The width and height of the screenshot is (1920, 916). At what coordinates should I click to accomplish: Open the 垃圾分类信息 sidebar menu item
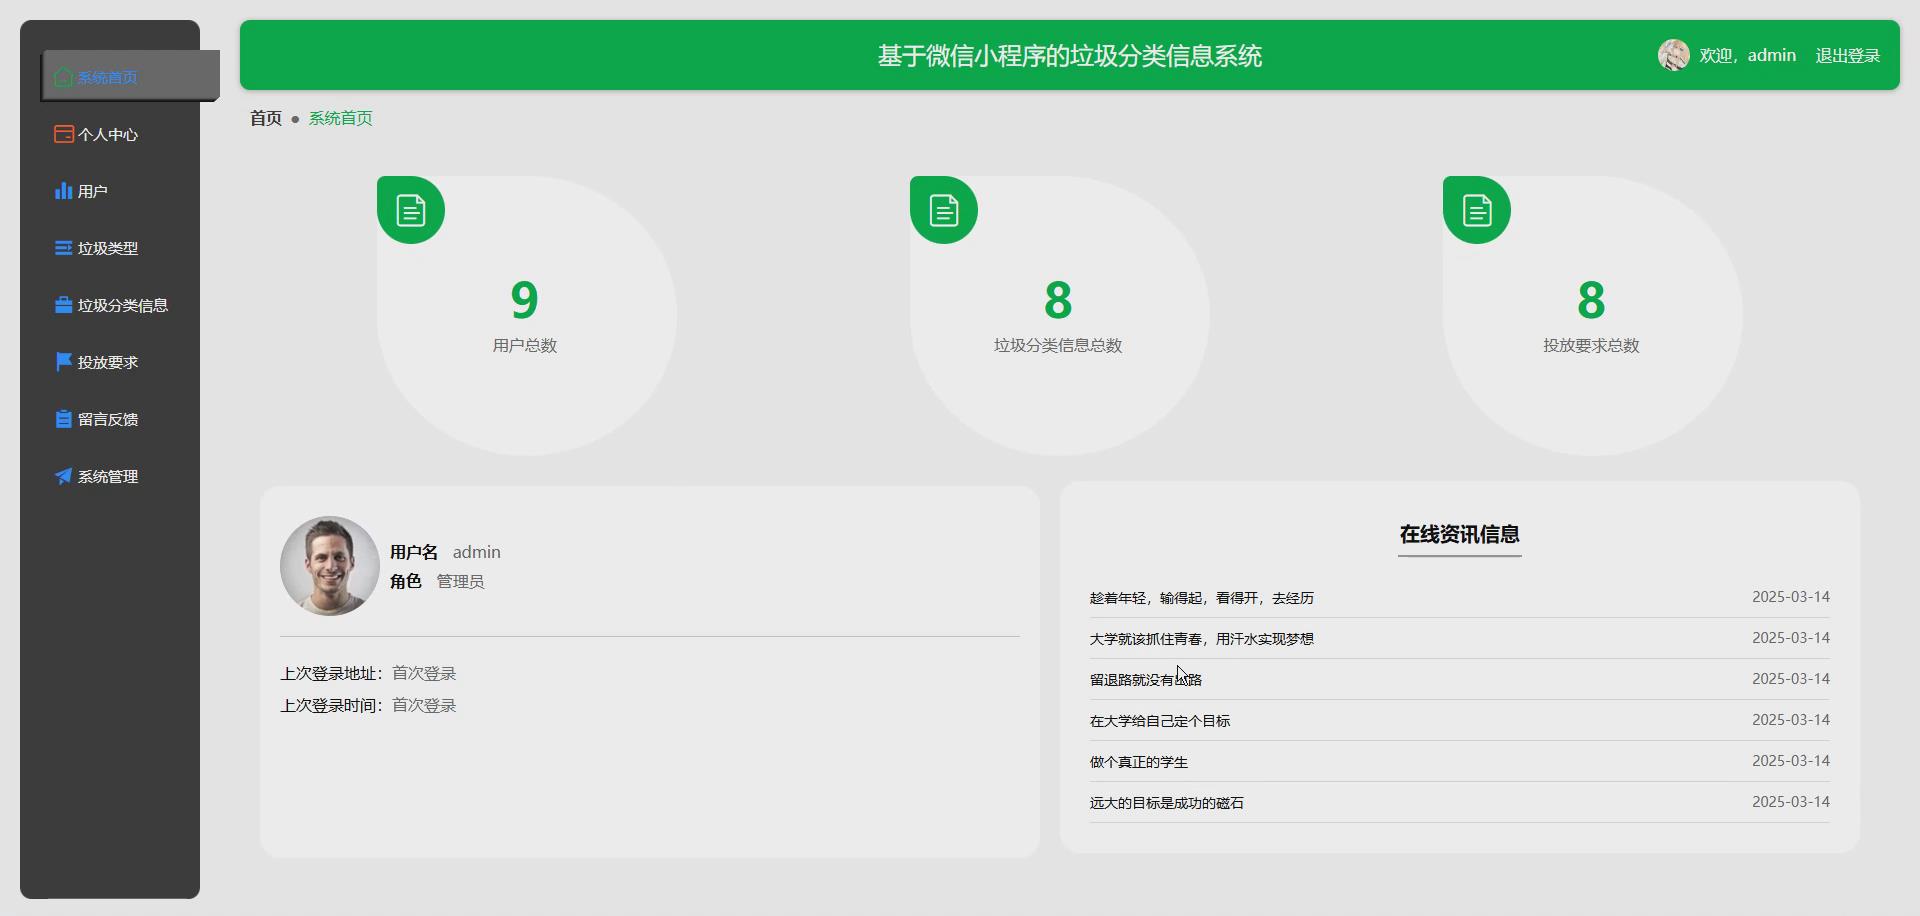pos(123,304)
